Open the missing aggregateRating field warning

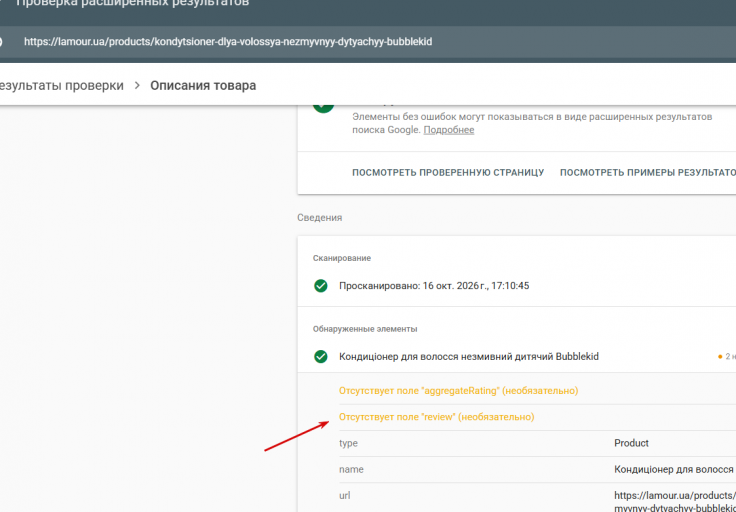(x=459, y=390)
